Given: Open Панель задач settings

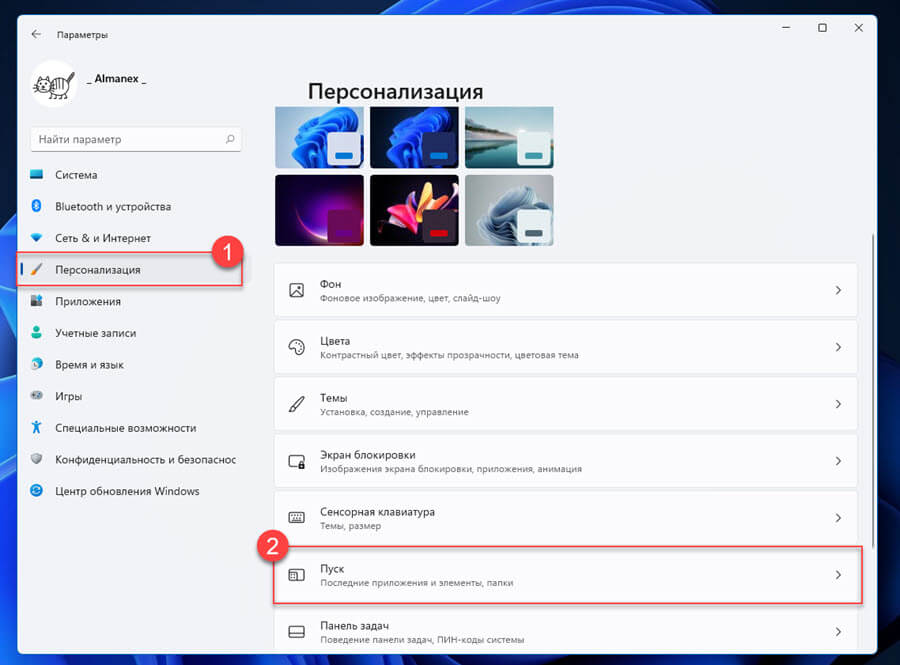Looking at the screenshot, I should click(x=566, y=629).
